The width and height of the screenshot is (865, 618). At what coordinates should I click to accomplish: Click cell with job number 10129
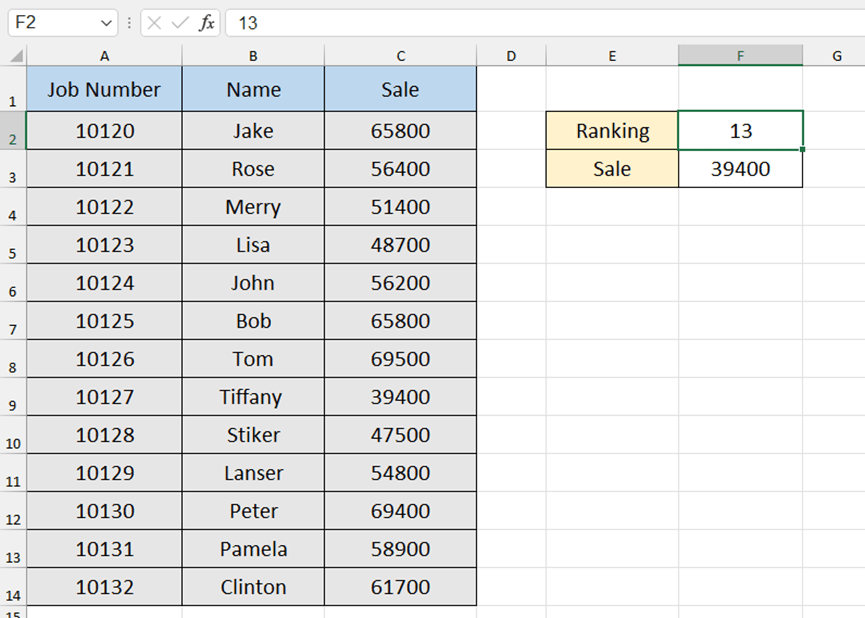[x=104, y=473]
